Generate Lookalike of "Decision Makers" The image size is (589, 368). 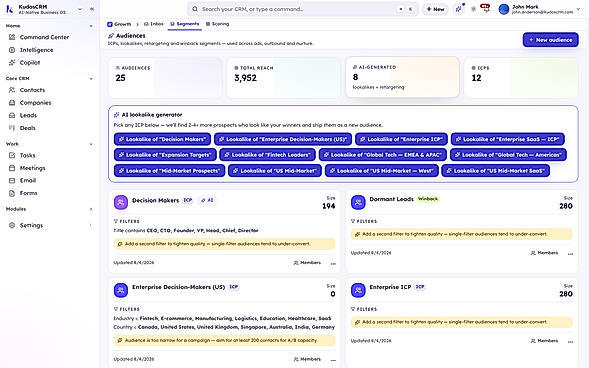[162, 139]
